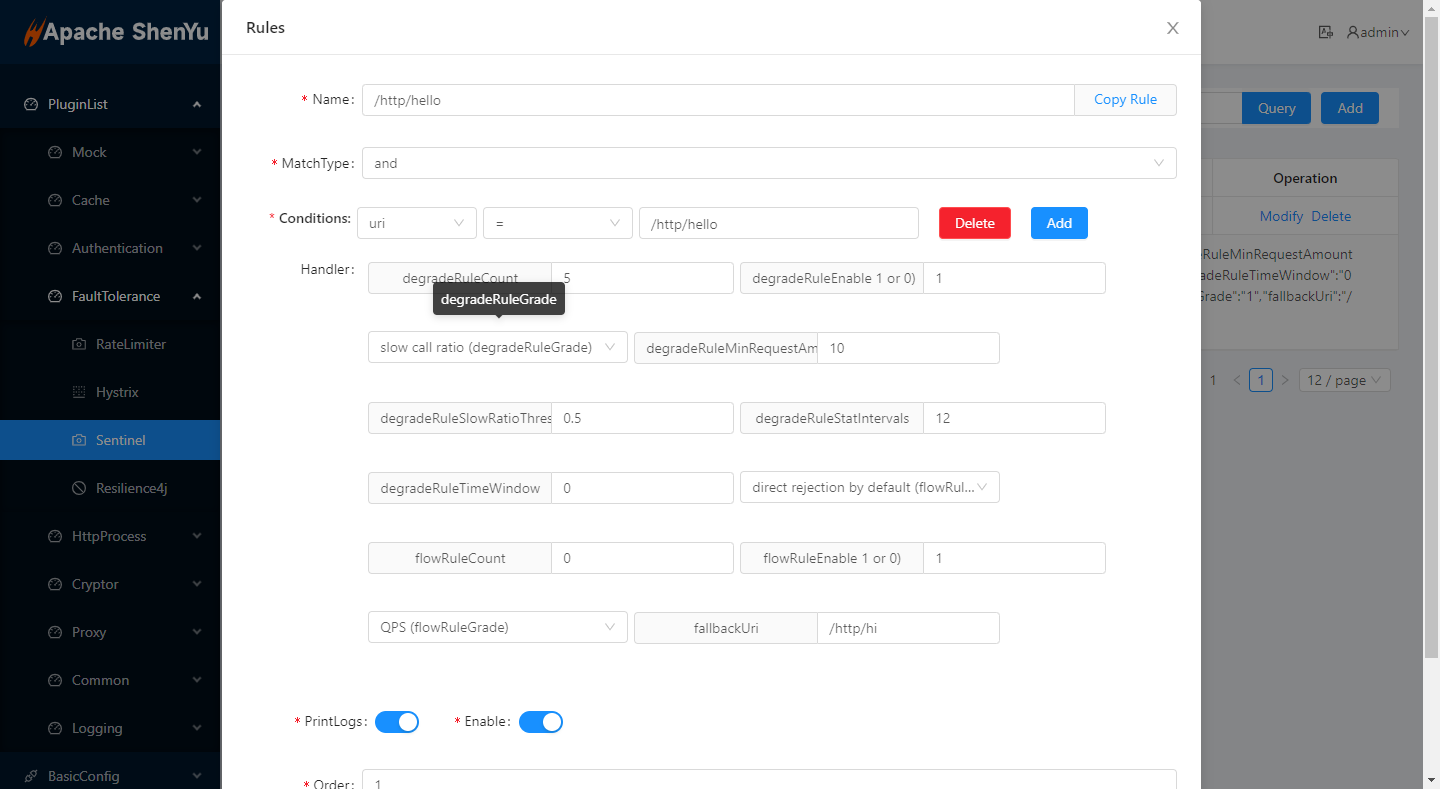Click the degradeRuleTimeWindow value field
Image resolution: width=1440 pixels, height=789 pixels.
[642, 488]
